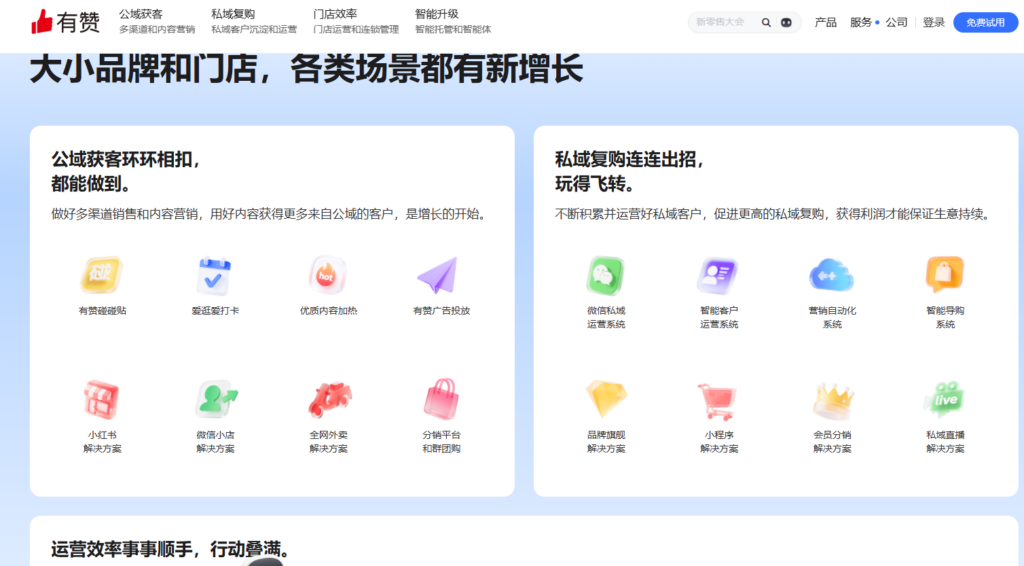The image size is (1024, 566).
Task: Expand the 产品 dropdown in header
Action: [x=826, y=22]
